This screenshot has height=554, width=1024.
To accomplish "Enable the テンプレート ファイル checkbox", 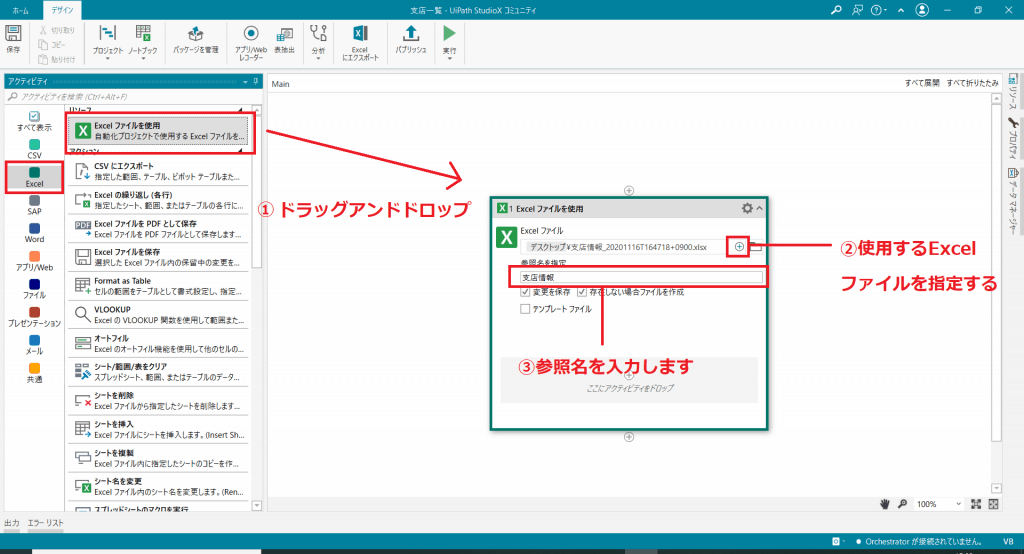I will pyautogui.click(x=526, y=310).
